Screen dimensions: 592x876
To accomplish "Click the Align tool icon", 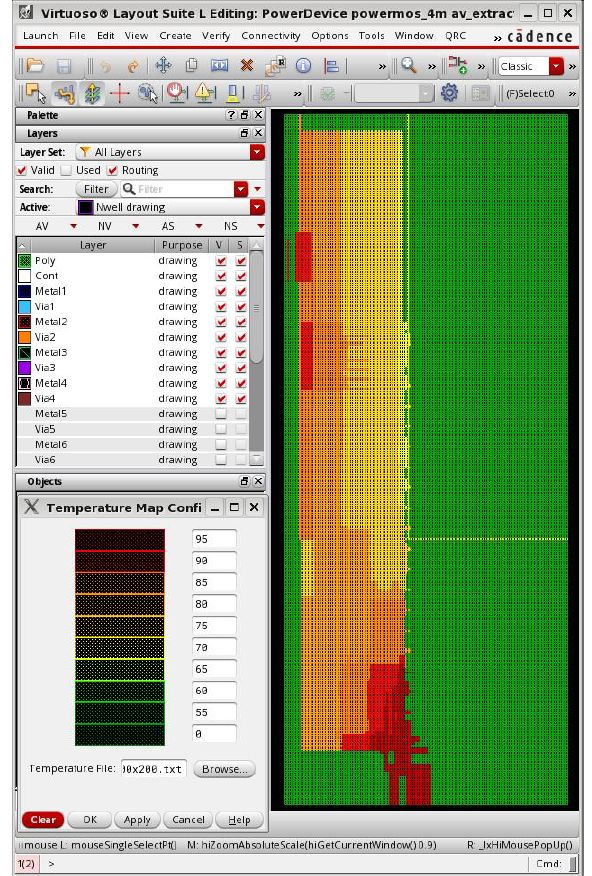I will (x=331, y=66).
